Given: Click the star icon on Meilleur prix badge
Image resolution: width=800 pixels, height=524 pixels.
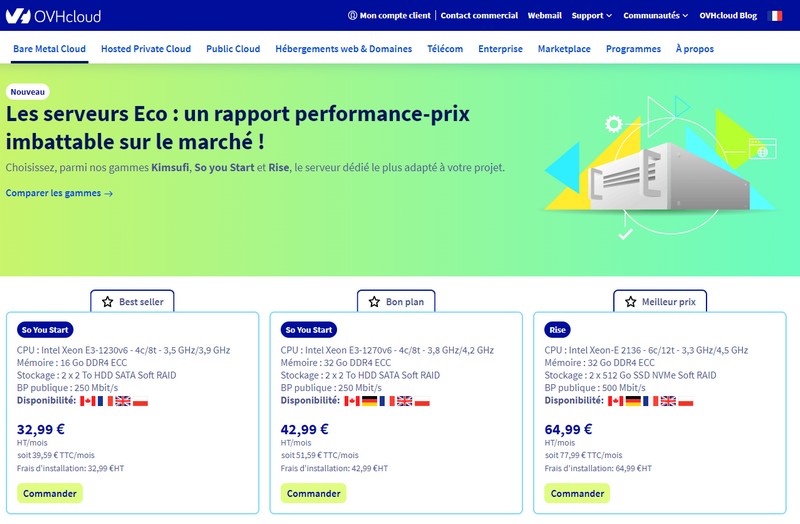Looking at the screenshot, I should point(630,301).
